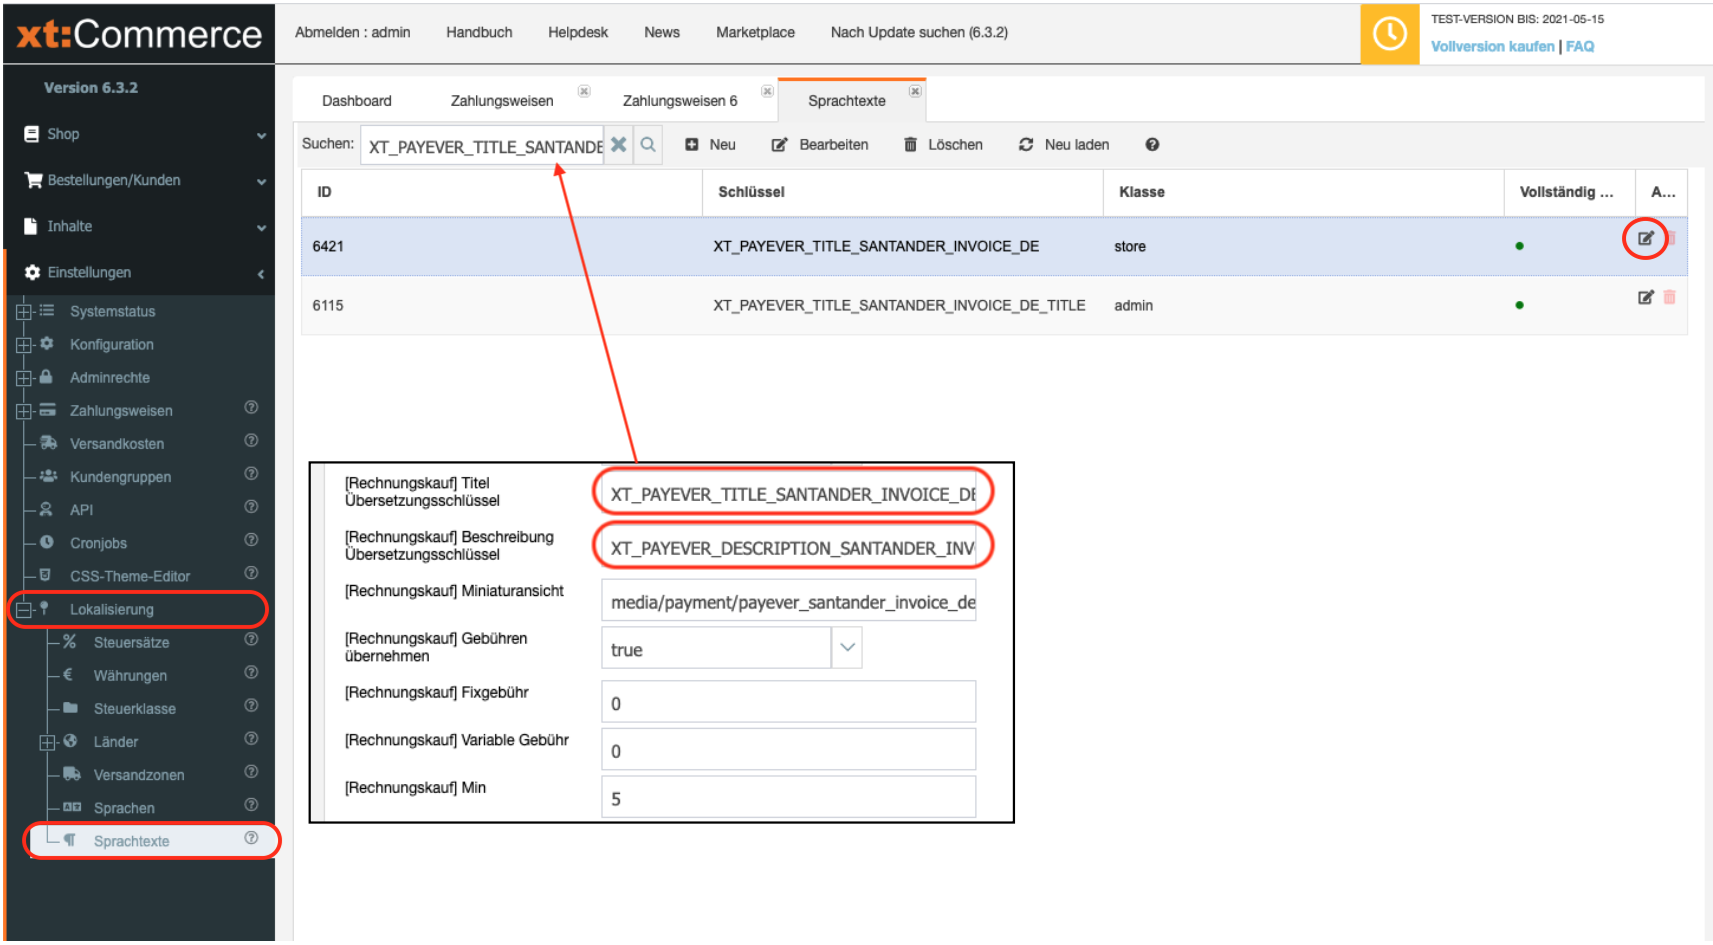The width and height of the screenshot is (1713, 945).
Task: Expand the Länder tree node
Action: pyautogui.click(x=47, y=742)
